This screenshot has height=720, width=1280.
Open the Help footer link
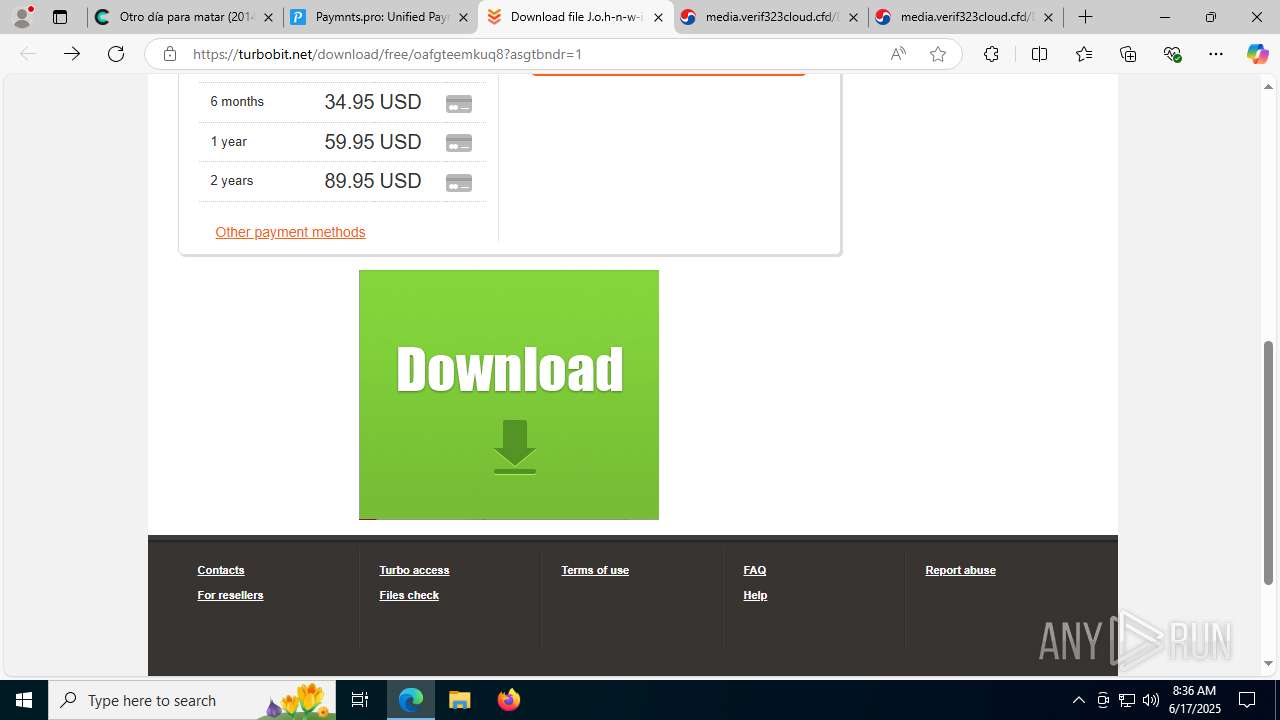tap(755, 595)
